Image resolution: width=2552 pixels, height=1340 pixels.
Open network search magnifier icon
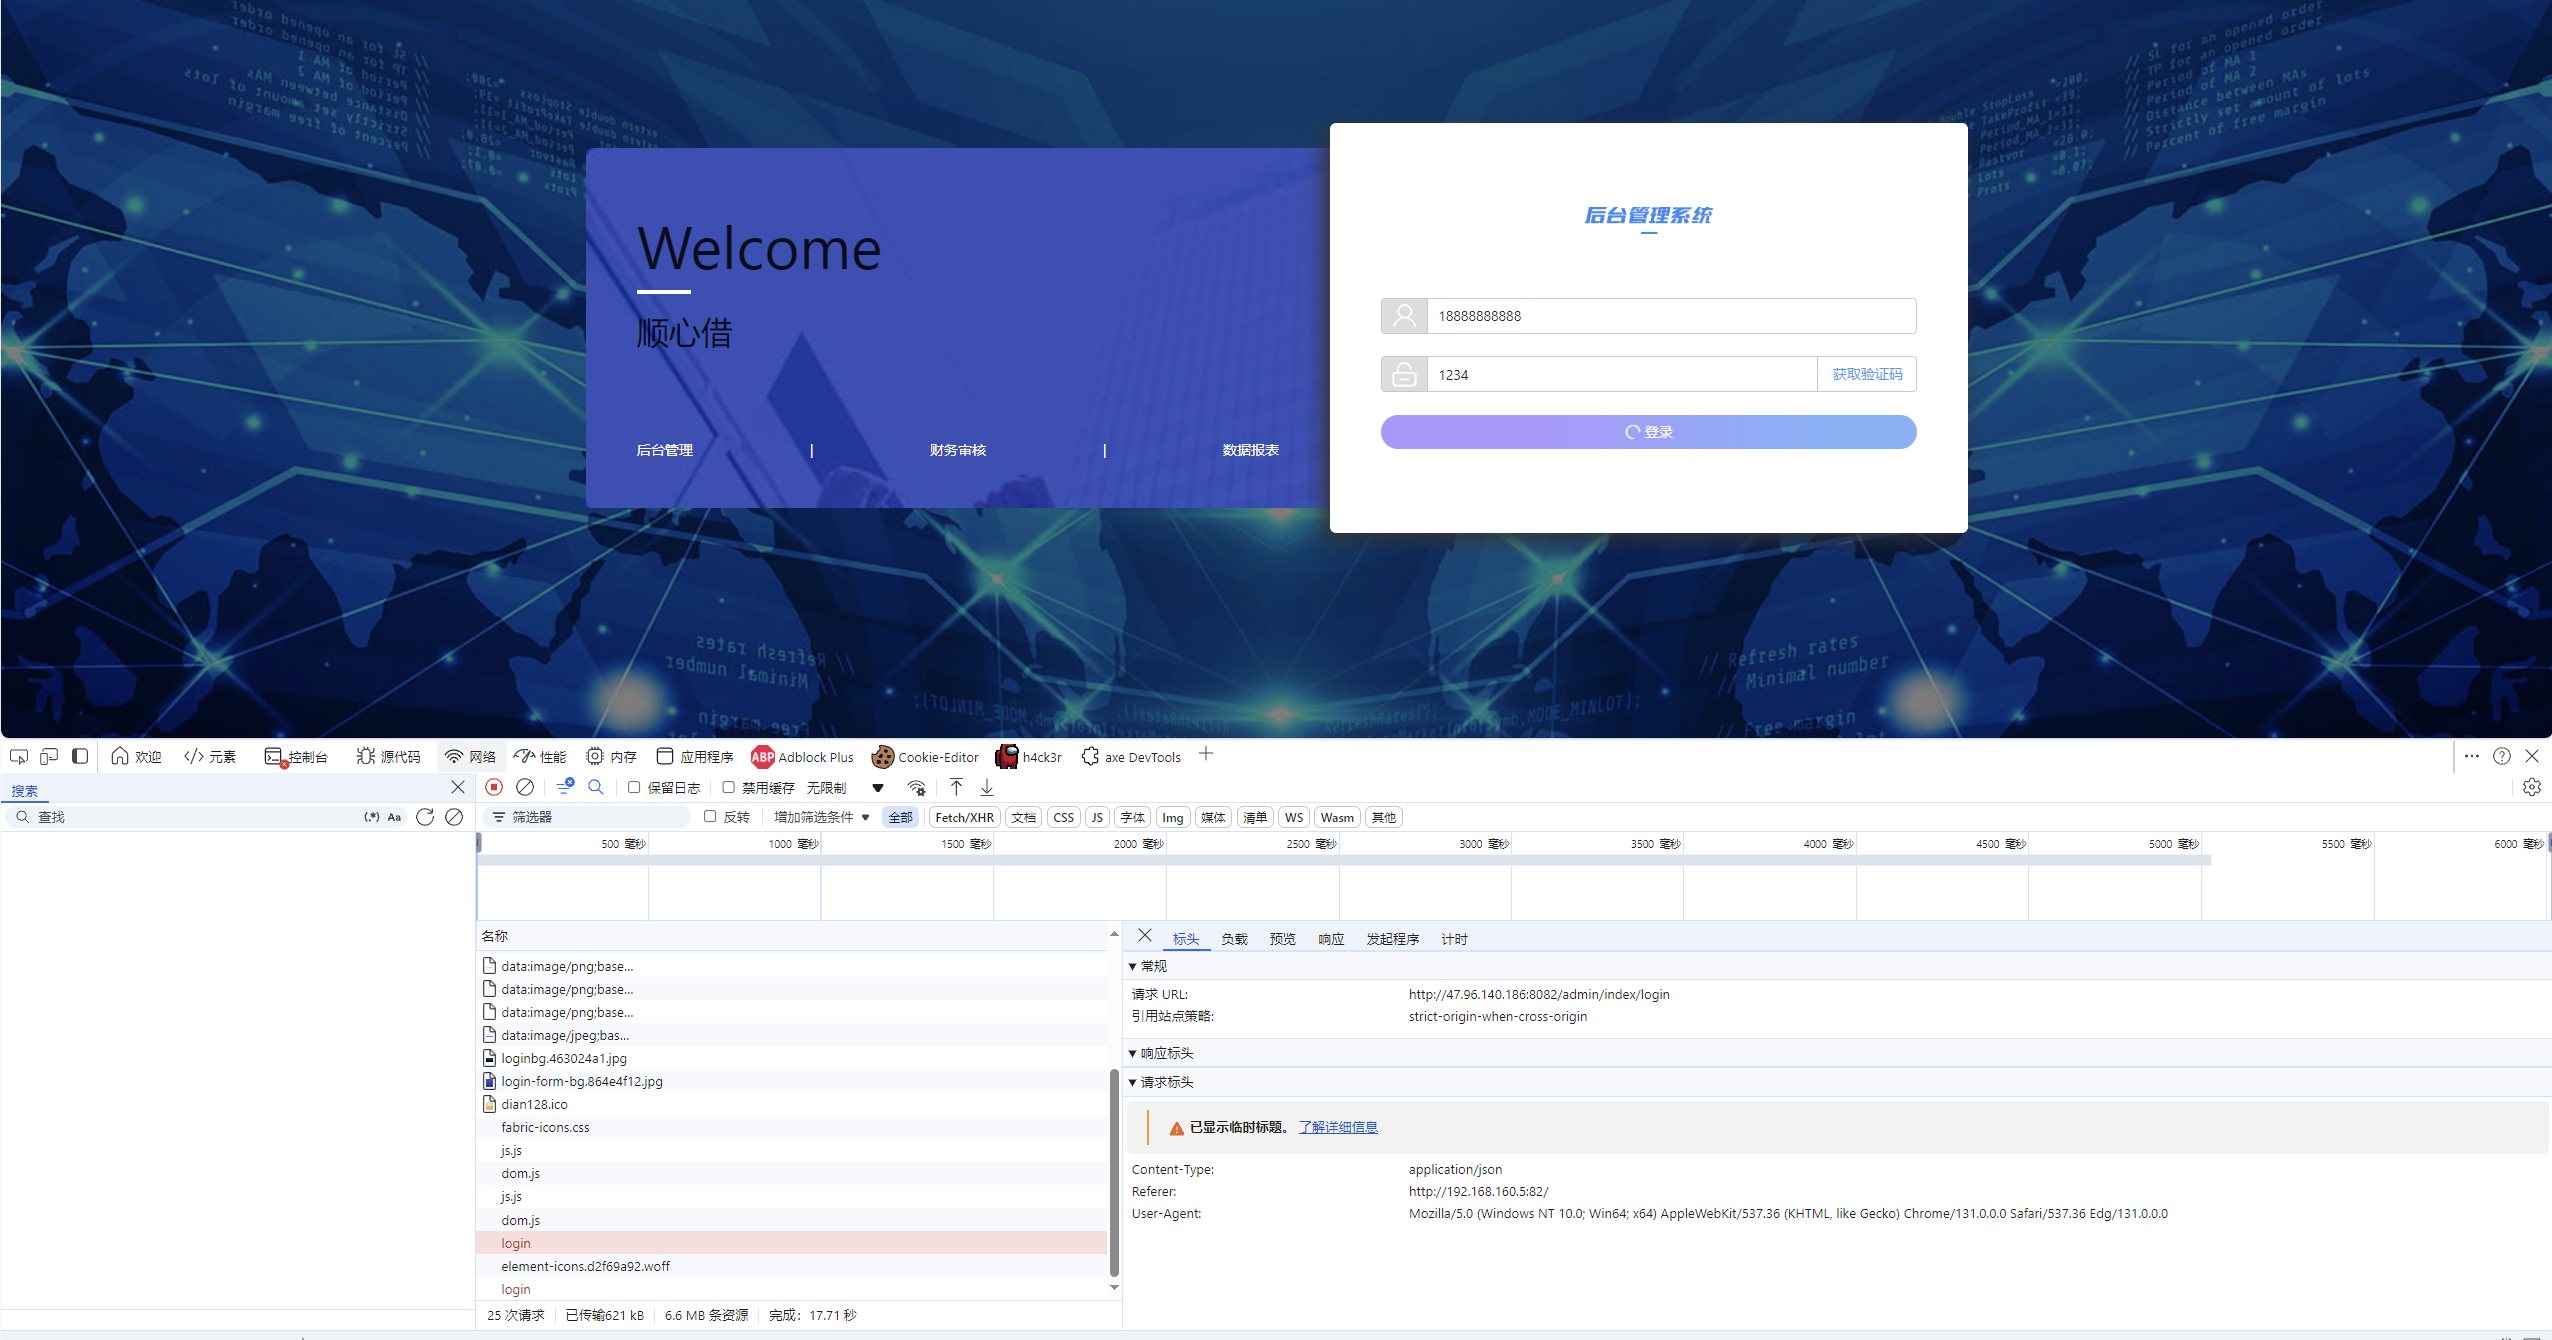(596, 787)
